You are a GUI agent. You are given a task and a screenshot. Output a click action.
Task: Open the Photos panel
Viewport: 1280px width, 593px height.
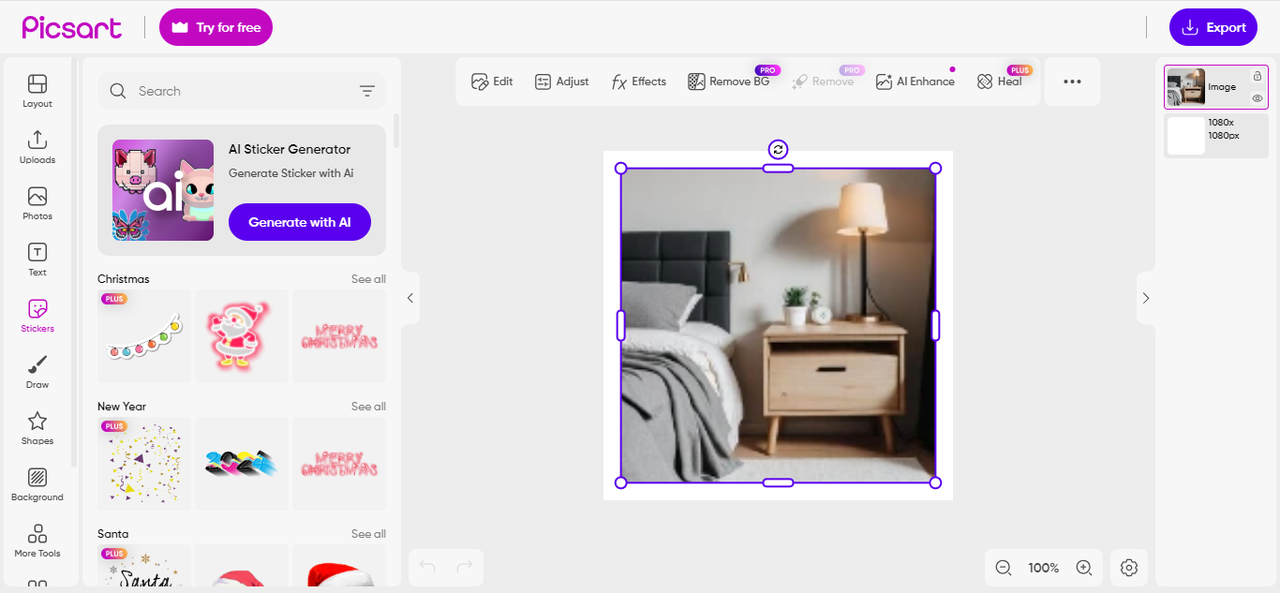(x=37, y=203)
